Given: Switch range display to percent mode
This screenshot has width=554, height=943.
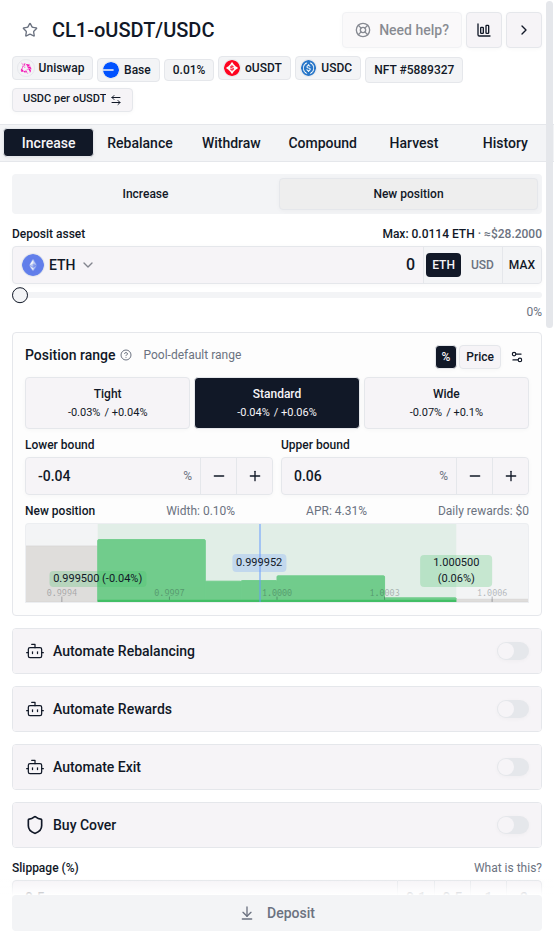Looking at the screenshot, I should [446, 357].
